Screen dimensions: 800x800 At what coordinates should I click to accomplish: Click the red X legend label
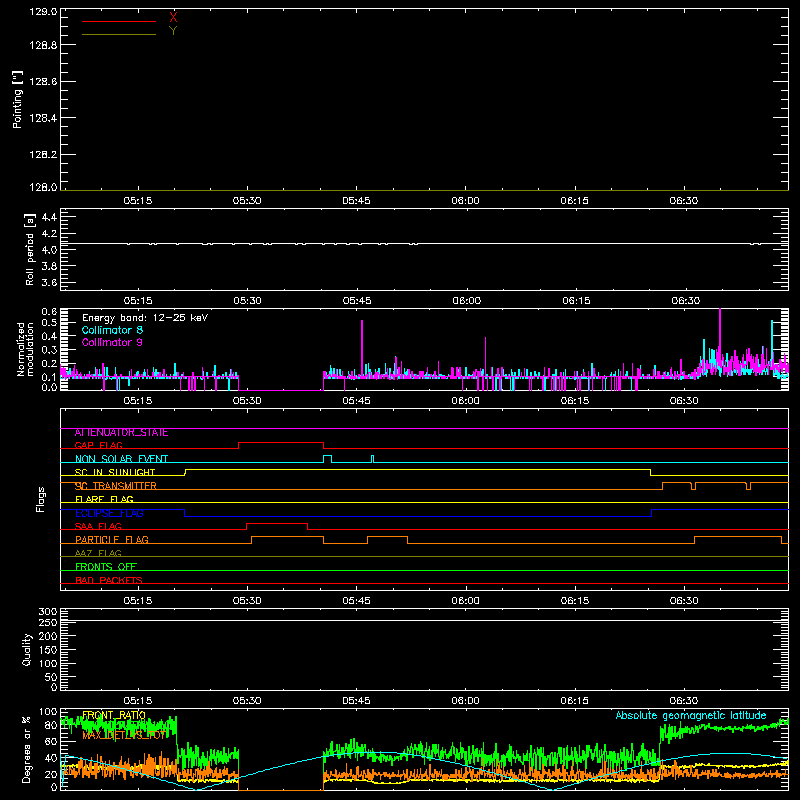tap(173, 18)
